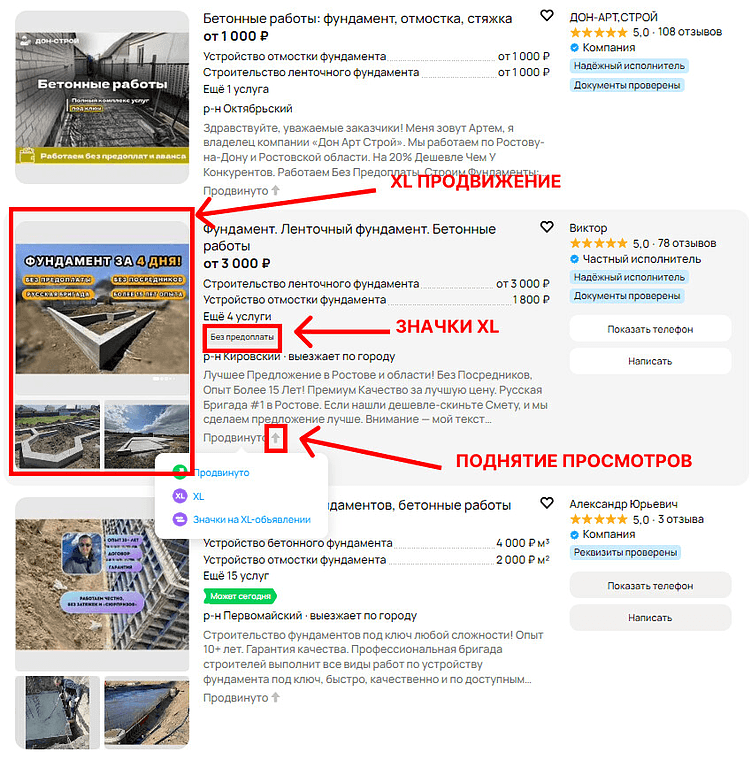The image size is (751, 760).
Task: Expand Ещё 15 услуг list
Action: [236, 576]
